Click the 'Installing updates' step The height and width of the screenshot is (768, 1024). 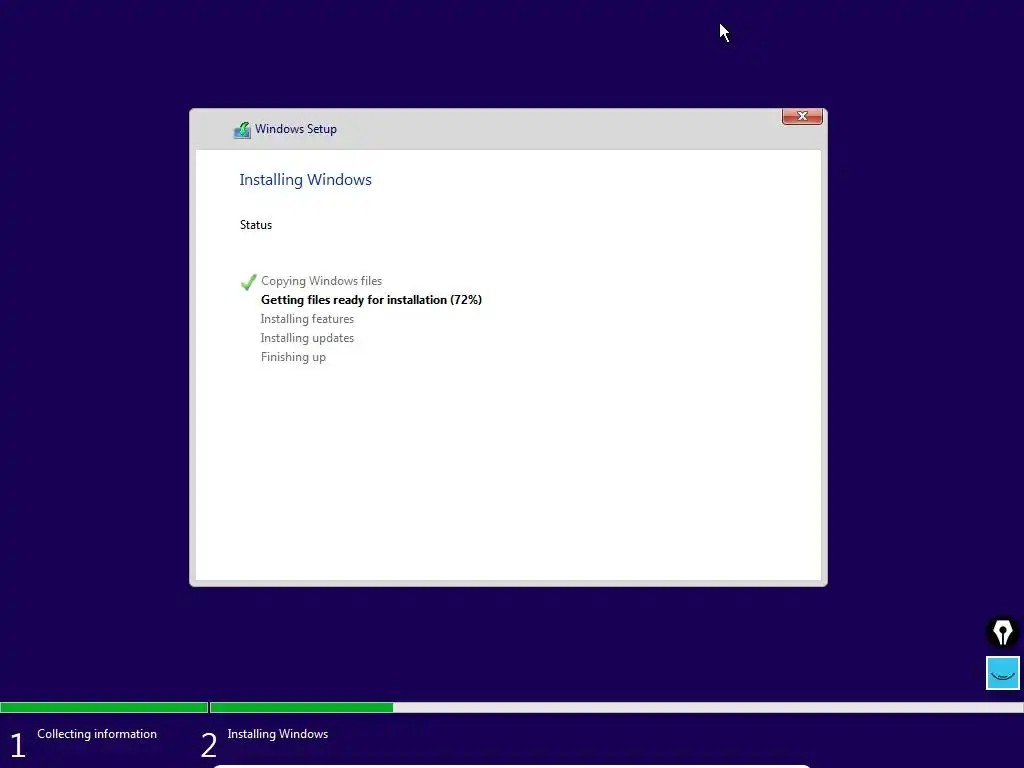coord(307,338)
